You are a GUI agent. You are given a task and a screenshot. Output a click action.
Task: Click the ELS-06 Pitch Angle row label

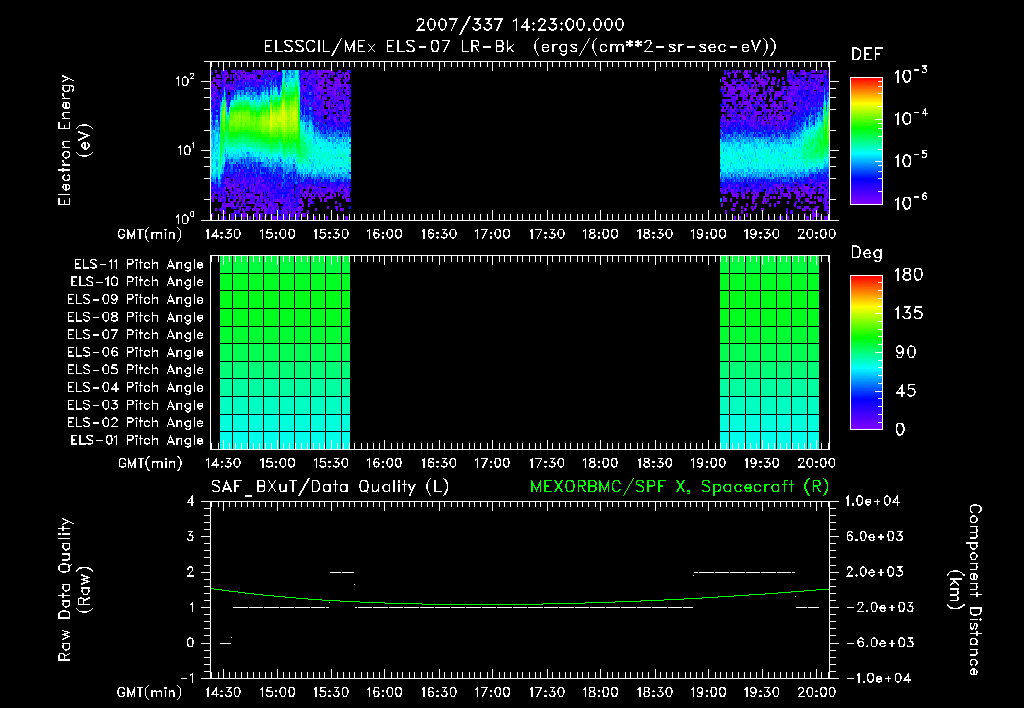135,353
